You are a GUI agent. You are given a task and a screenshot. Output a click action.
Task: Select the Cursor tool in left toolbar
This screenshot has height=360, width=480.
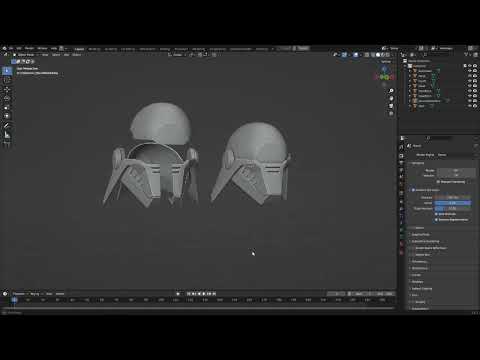7,80
